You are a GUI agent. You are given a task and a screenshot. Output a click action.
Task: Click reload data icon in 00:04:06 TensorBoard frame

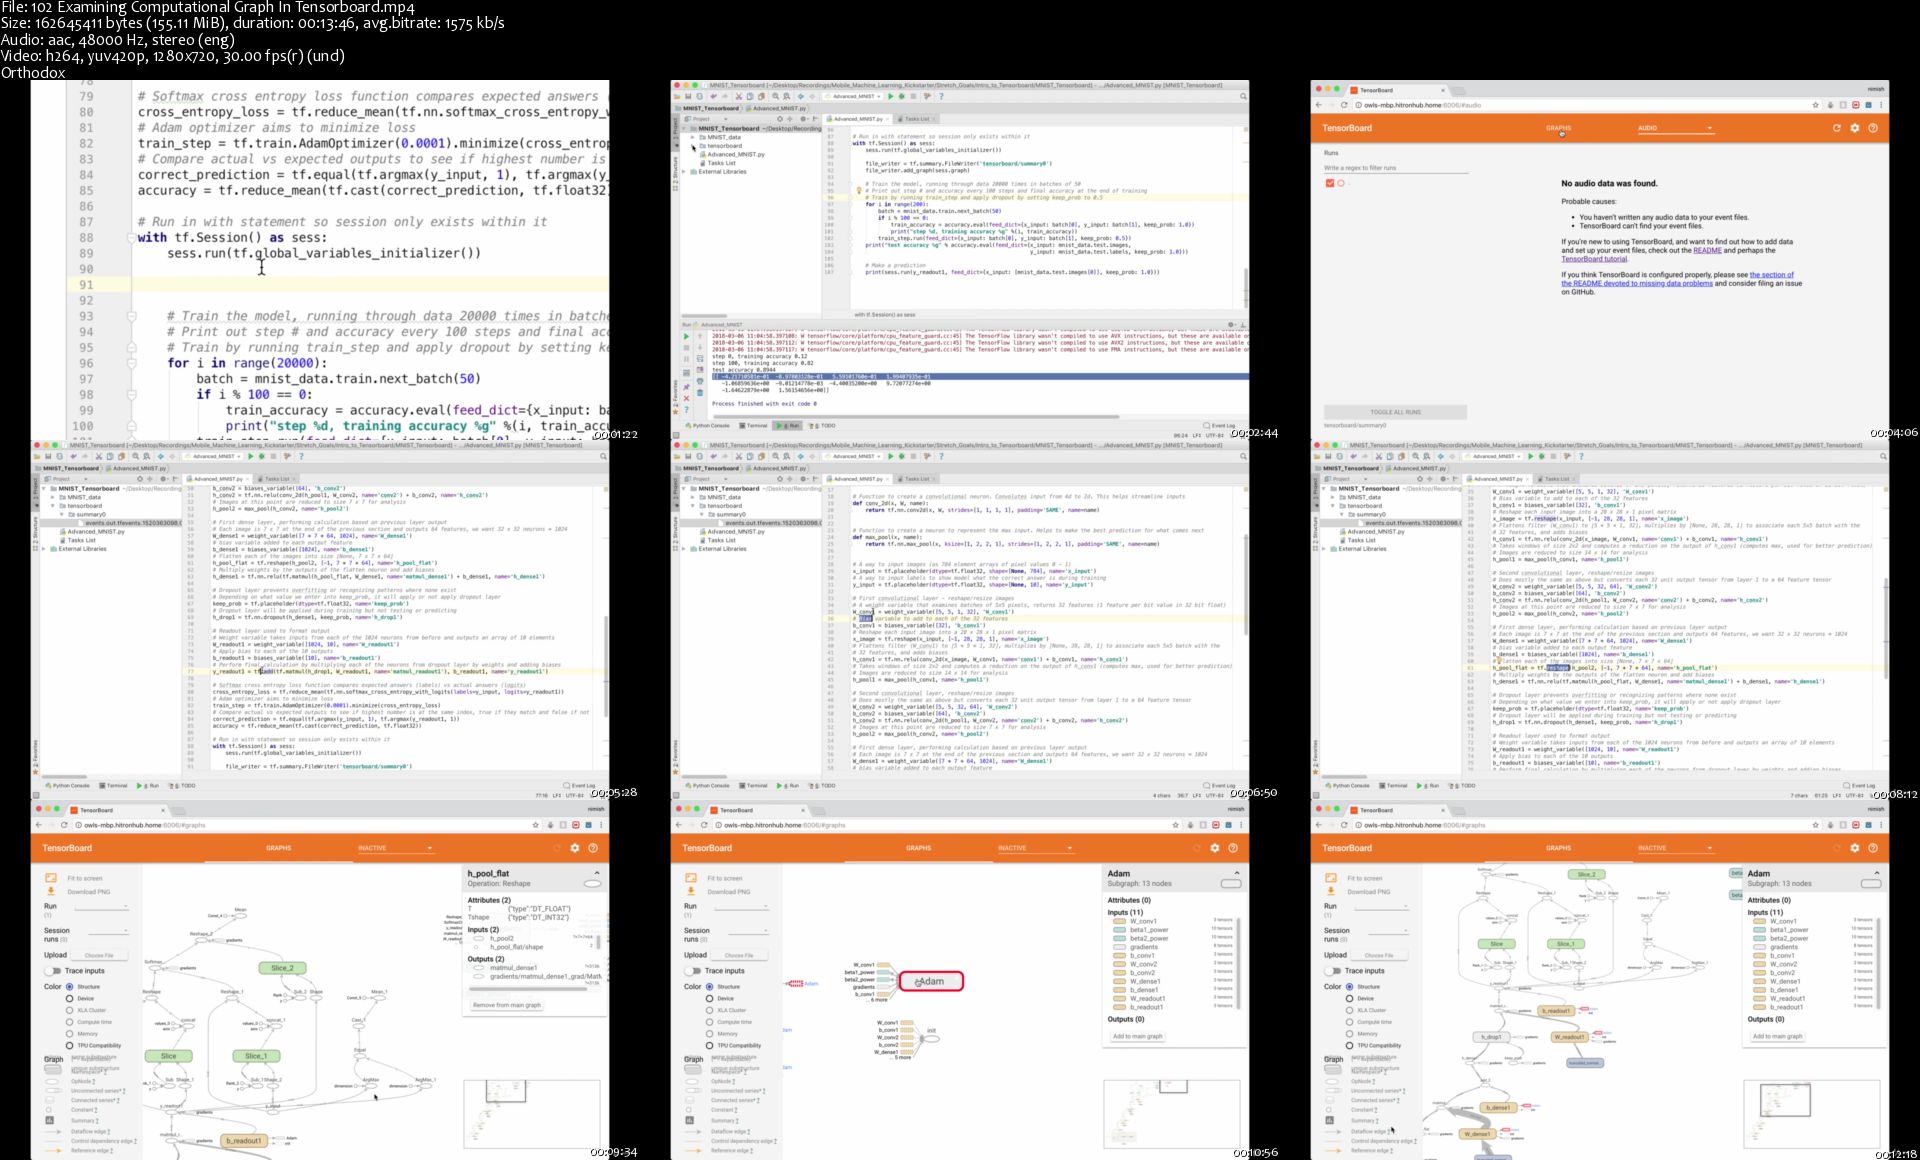point(1836,128)
